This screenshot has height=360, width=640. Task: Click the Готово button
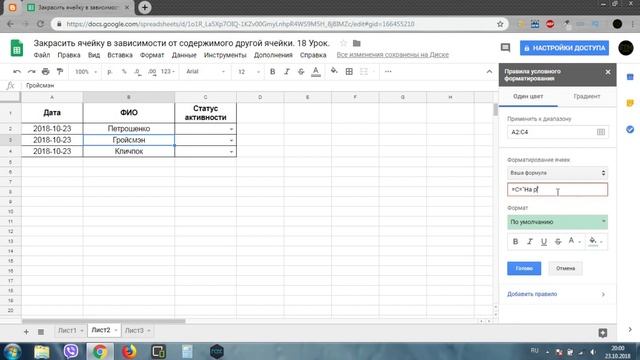pos(524,268)
